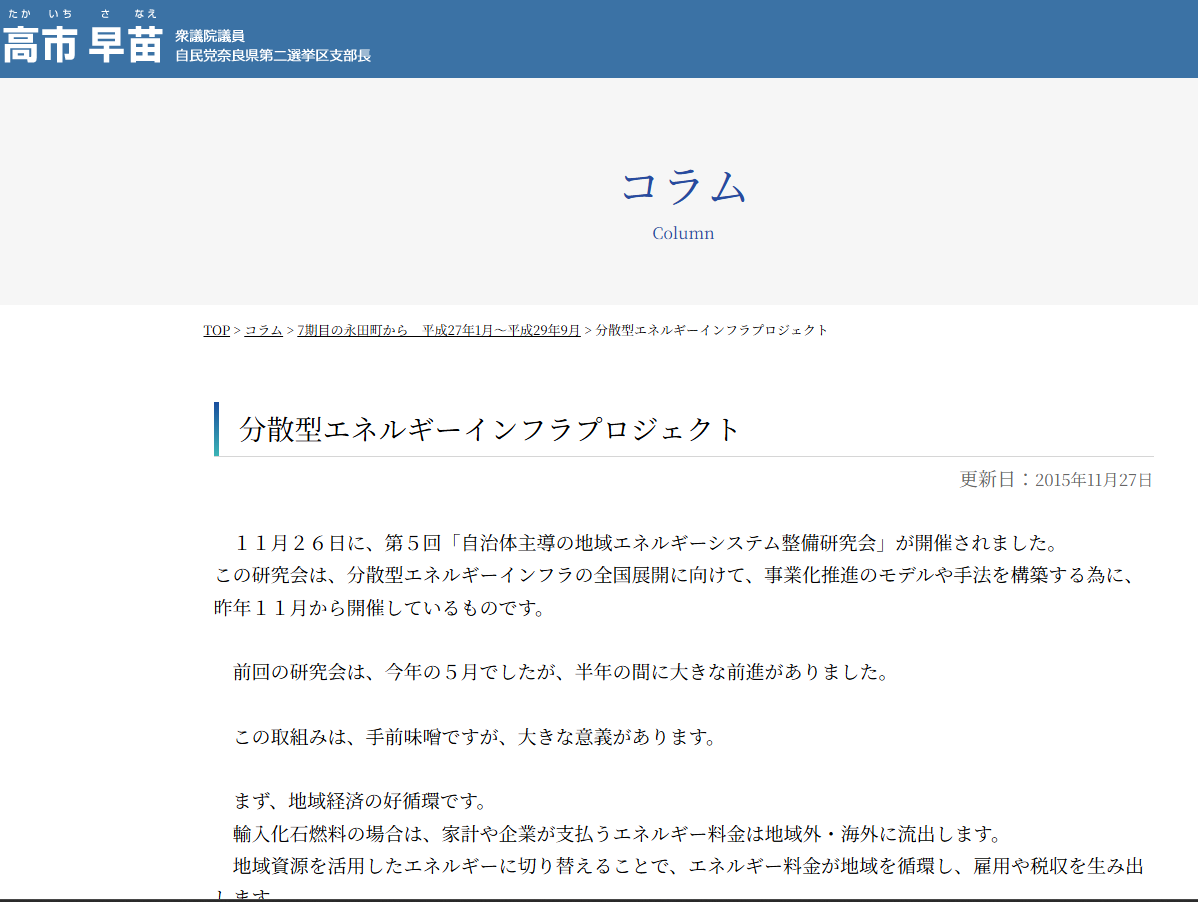Screen dimensions: 1198x902
Task: Click the paragraph starting with １１月２６日に
Action: click(600, 574)
